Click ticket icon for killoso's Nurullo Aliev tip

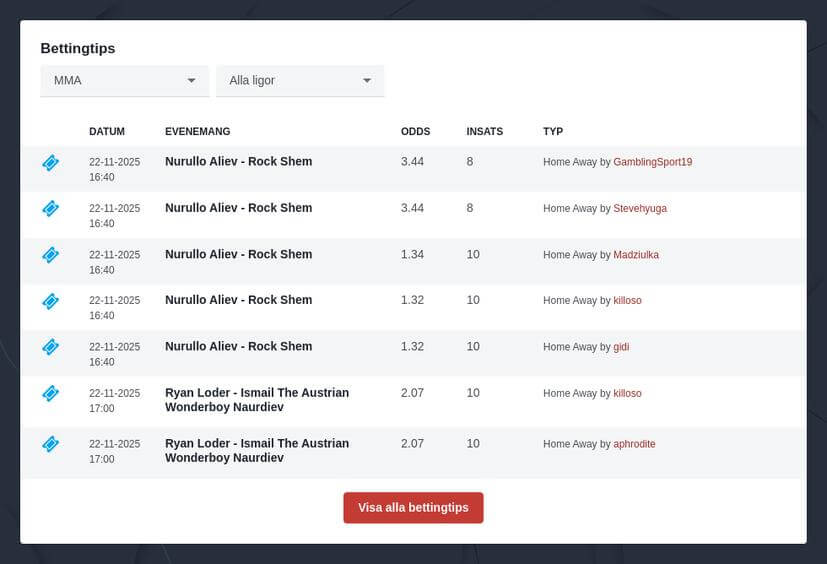[x=51, y=301]
